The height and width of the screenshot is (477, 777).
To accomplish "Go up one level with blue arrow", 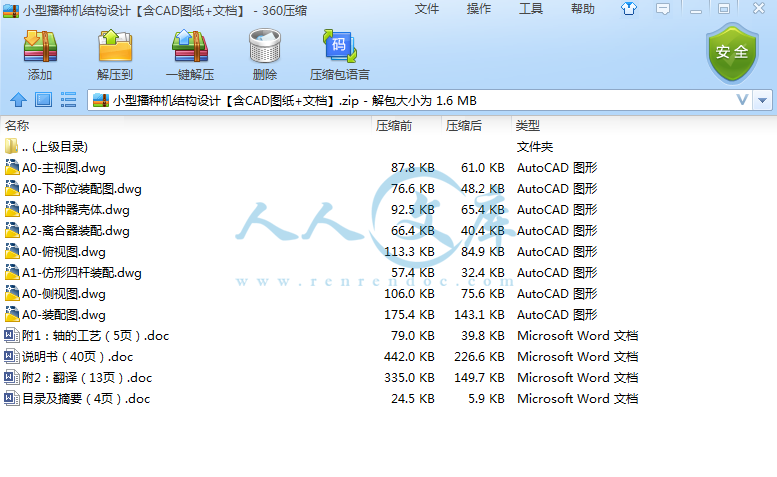I will (x=18, y=100).
